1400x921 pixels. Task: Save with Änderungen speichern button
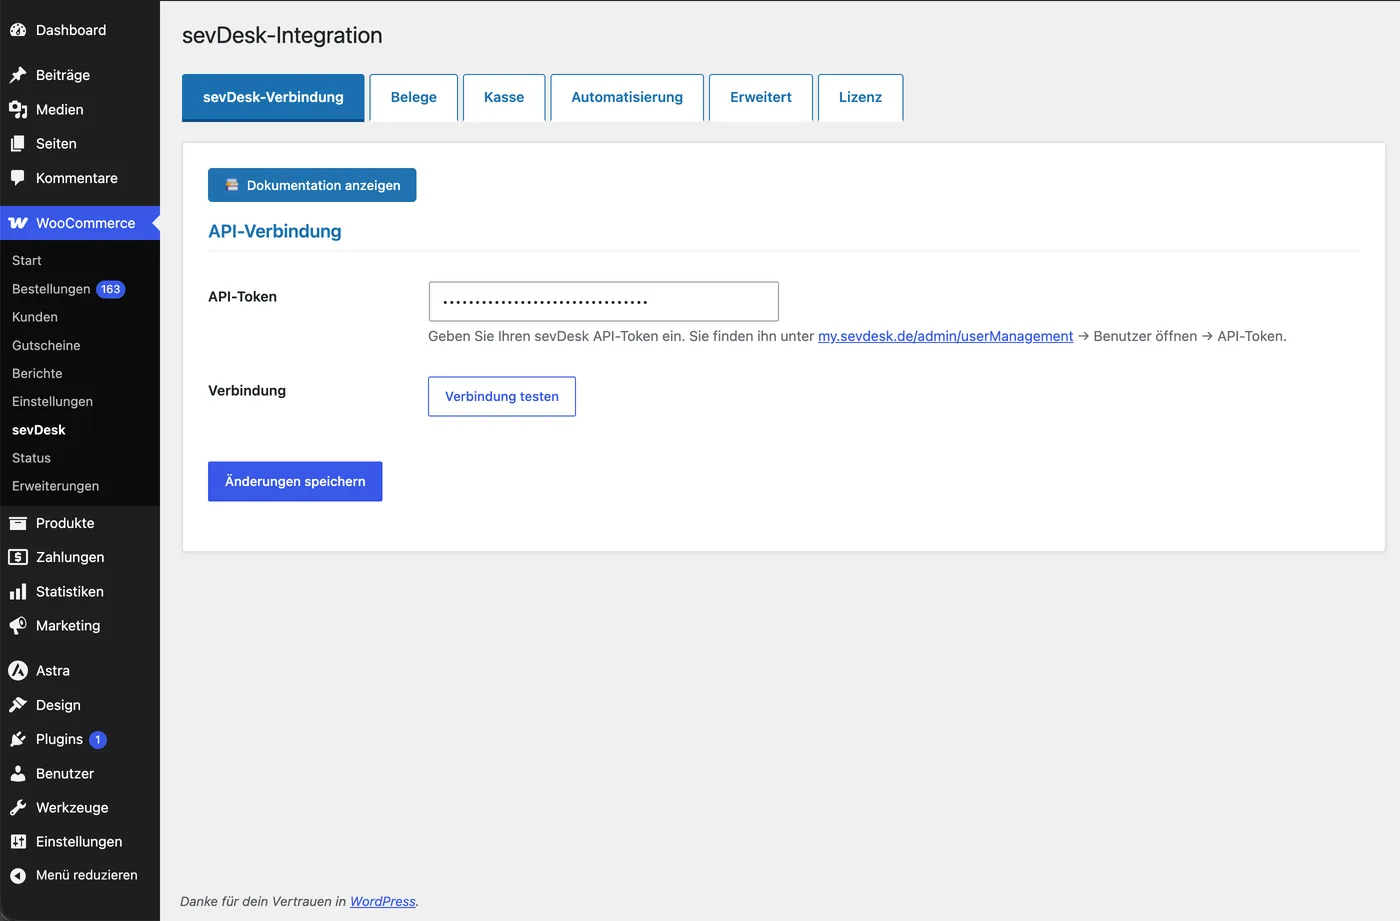pyautogui.click(x=295, y=481)
